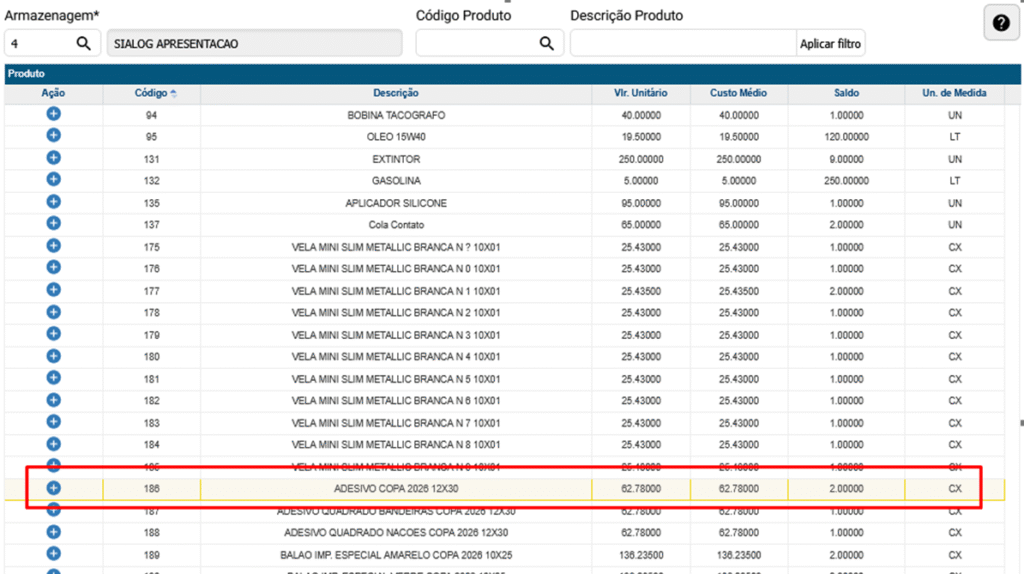The height and width of the screenshot is (574, 1024).
Task: Select the Vlr. Unitário column header
Action: 640,93
